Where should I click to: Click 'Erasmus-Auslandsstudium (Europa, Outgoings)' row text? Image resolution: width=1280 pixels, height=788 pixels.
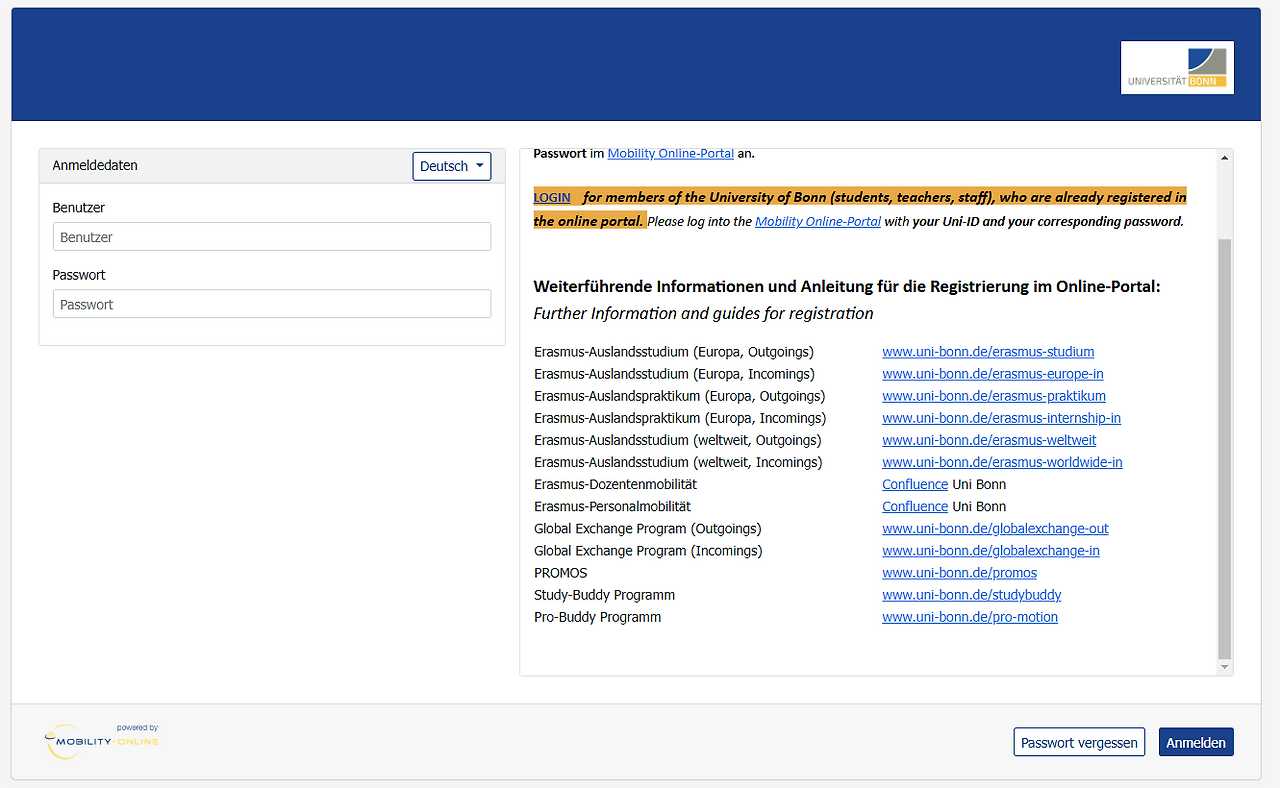click(674, 352)
